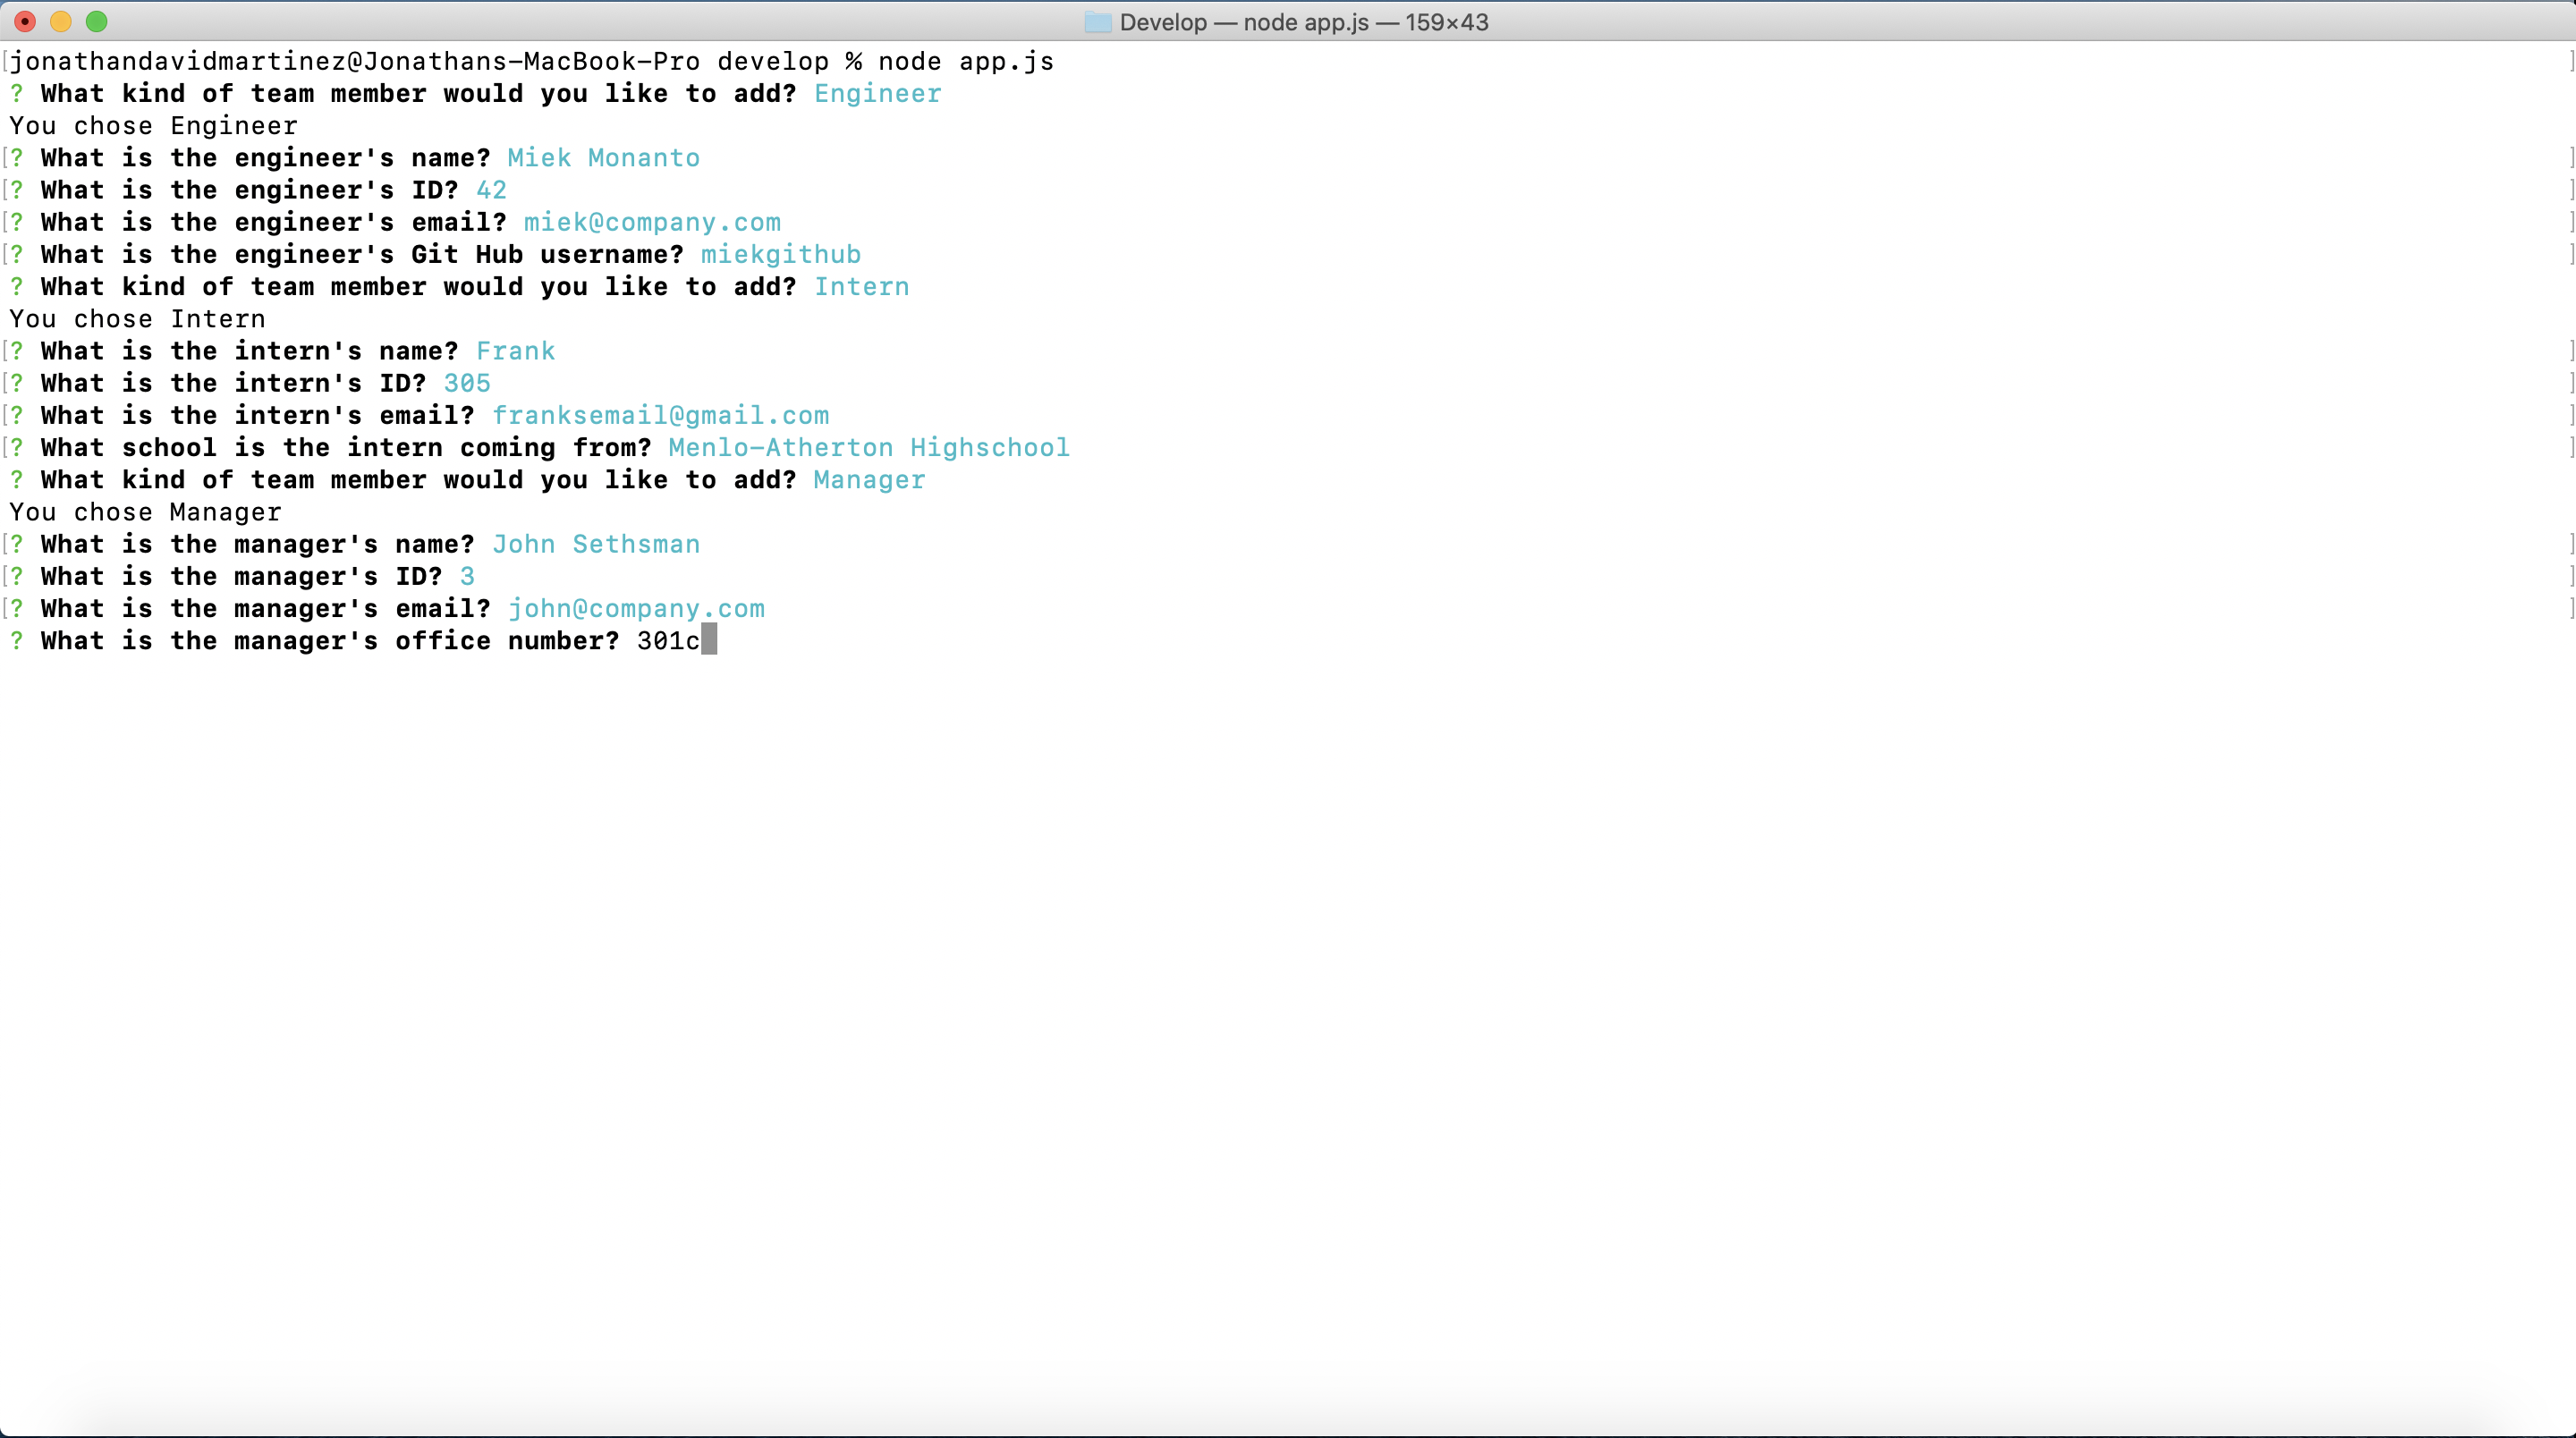The height and width of the screenshot is (1438, 2576).
Task: Click the intern email 'franksemail@gmail.com'
Action: pyautogui.click(x=660, y=415)
